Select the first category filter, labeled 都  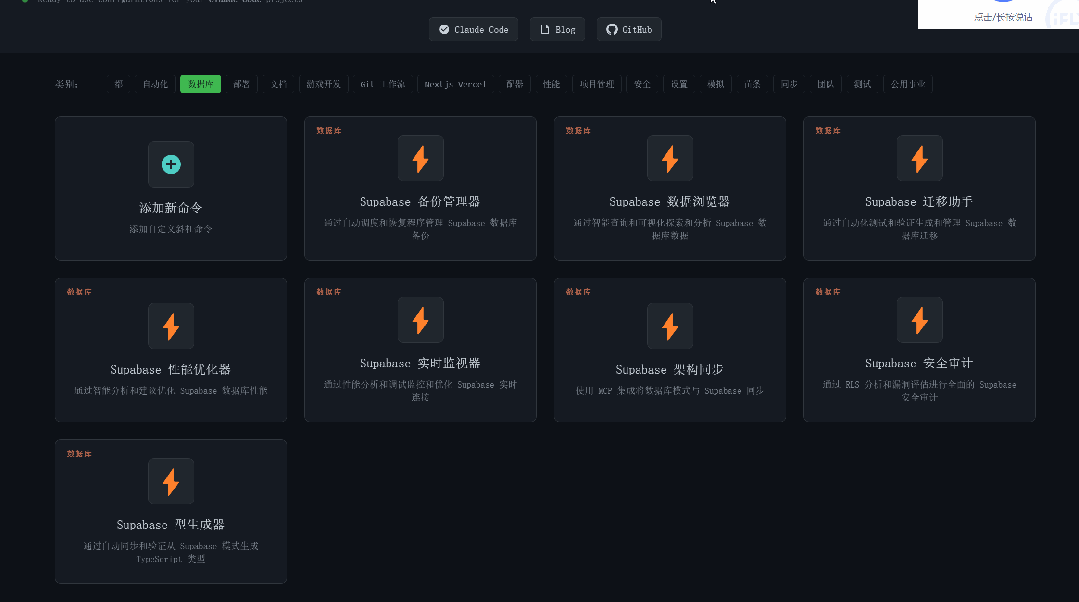118,84
